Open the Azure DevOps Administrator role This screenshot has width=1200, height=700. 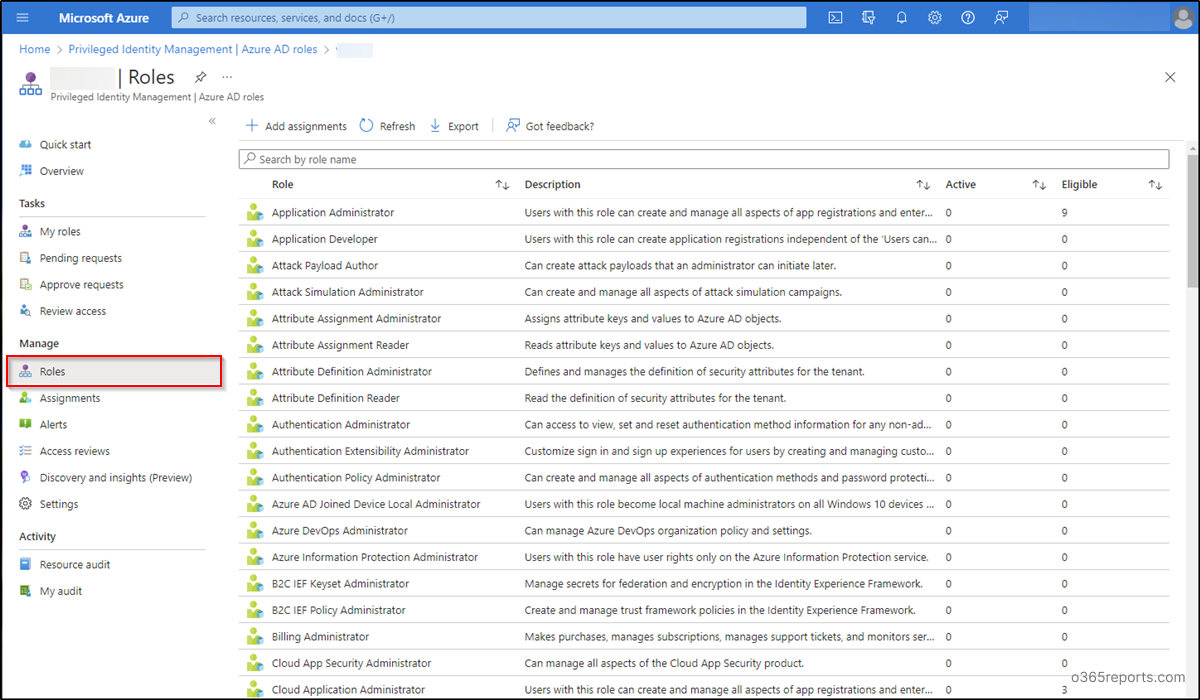(x=340, y=530)
